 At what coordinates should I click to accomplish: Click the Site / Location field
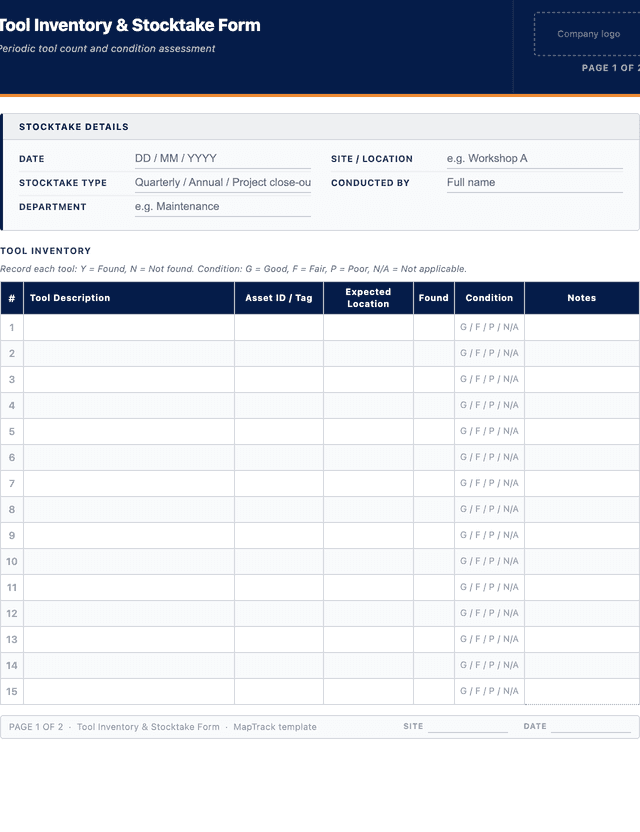[534, 158]
